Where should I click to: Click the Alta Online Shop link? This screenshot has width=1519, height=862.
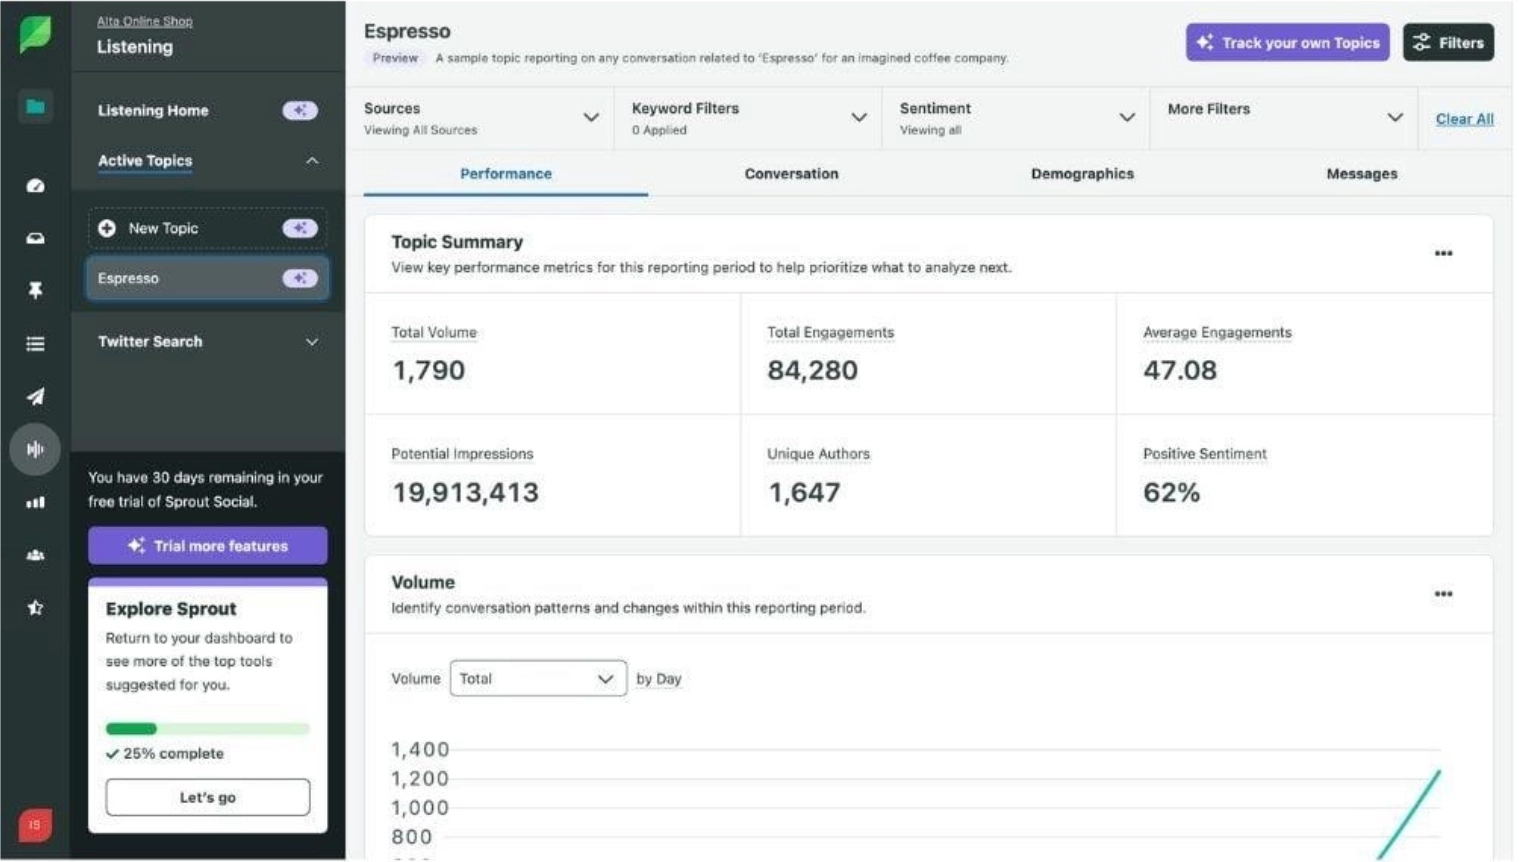tap(145, 21)
